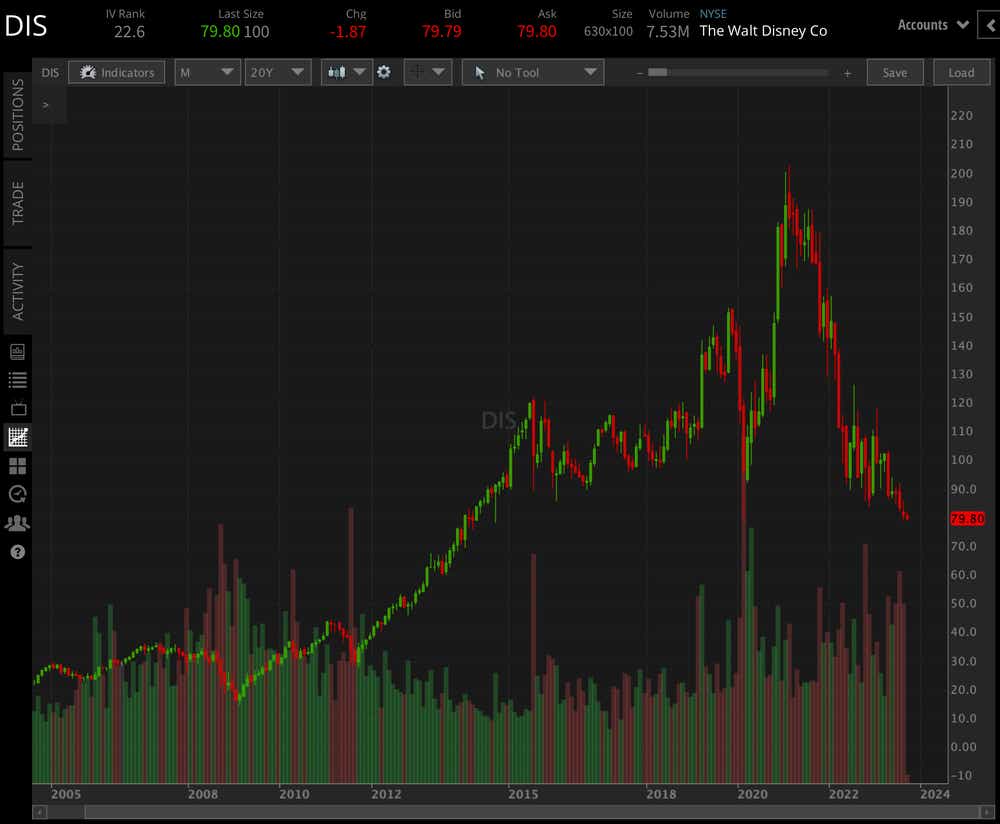Open the help question mark icon
Screen dimensions: 1000x824
point(18,552)
